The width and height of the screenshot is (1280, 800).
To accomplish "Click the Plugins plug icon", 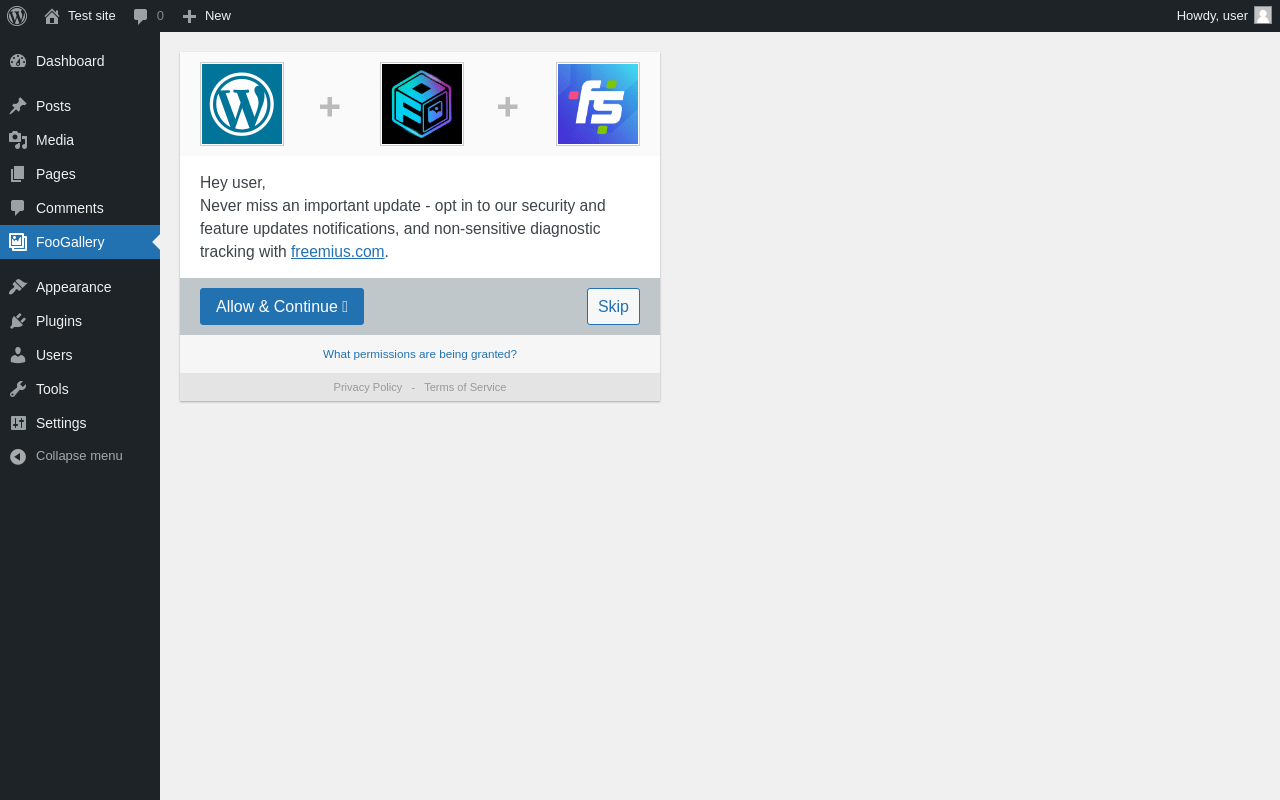I will pos(18,321).
